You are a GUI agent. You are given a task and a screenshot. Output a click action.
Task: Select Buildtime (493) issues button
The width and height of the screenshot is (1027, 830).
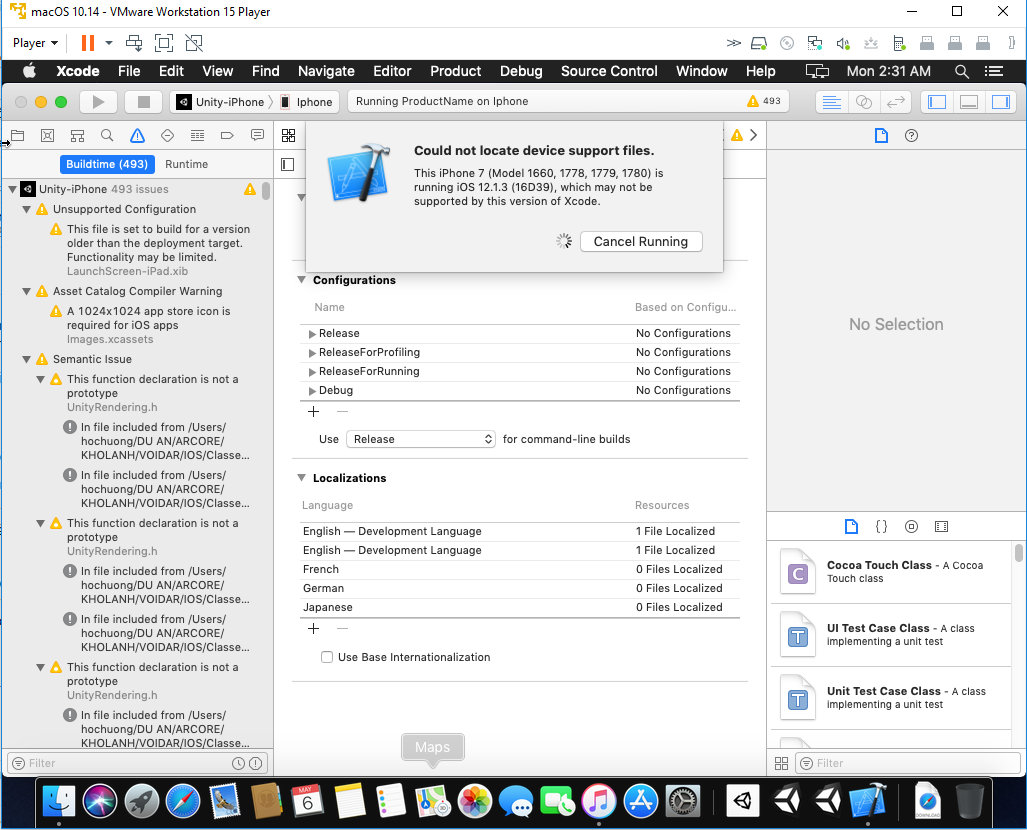(x=107, y=164)
